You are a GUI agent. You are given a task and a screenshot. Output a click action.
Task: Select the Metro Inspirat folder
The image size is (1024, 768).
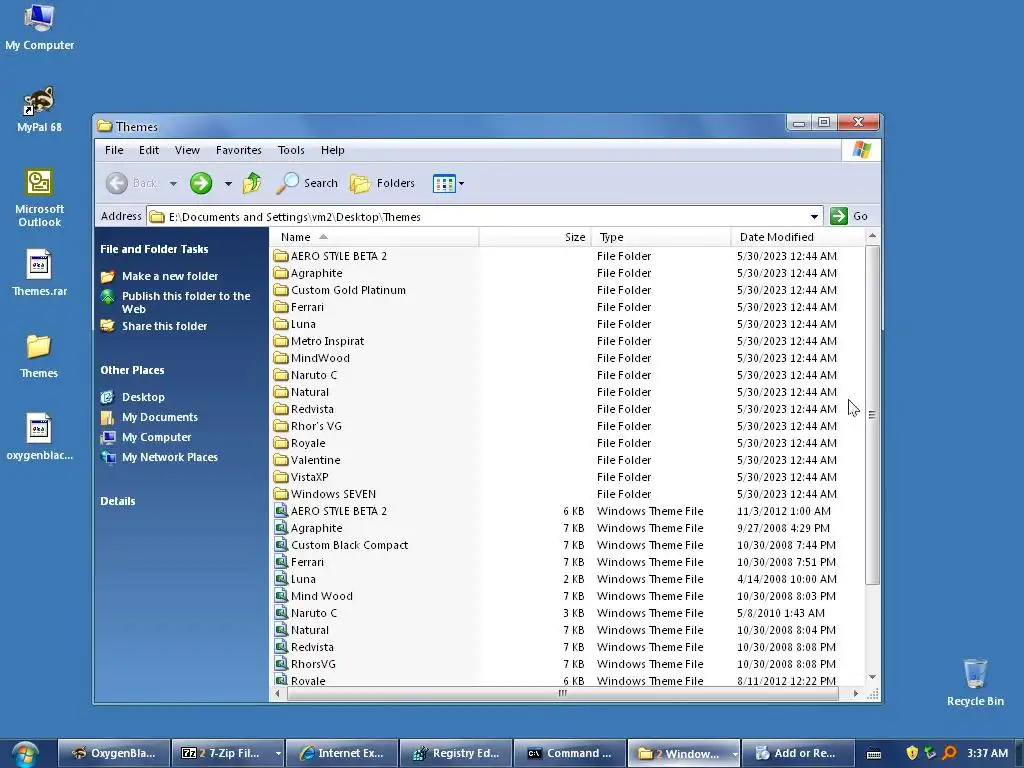tap(319, 341)
